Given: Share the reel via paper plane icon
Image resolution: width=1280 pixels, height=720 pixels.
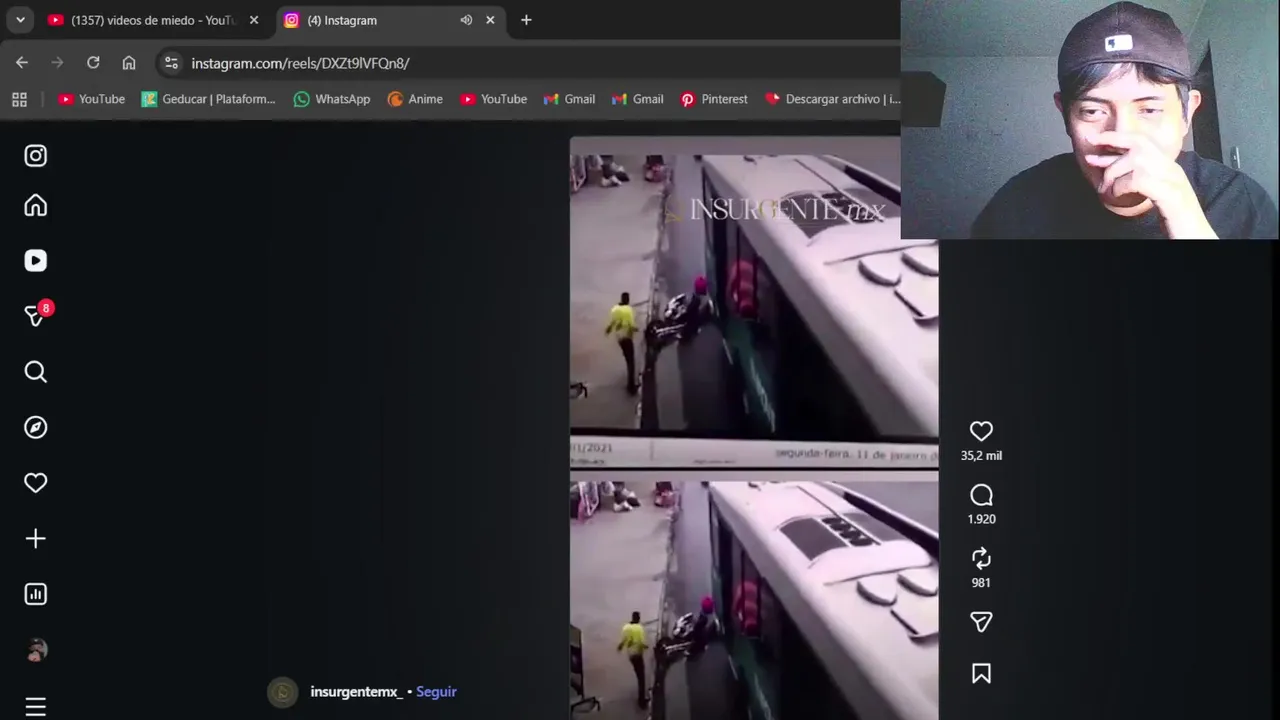Looking at the screenshot, I should click(981, 622).
